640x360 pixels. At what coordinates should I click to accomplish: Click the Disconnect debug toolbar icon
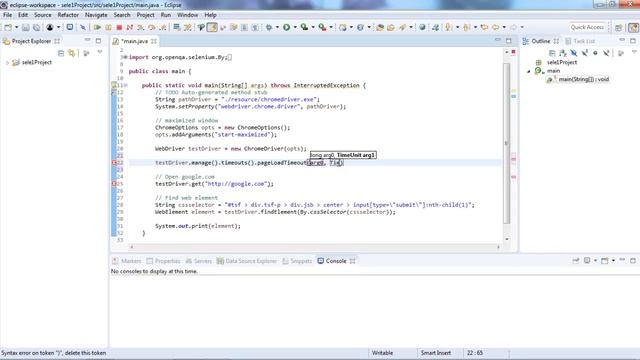tap(130, 27)
